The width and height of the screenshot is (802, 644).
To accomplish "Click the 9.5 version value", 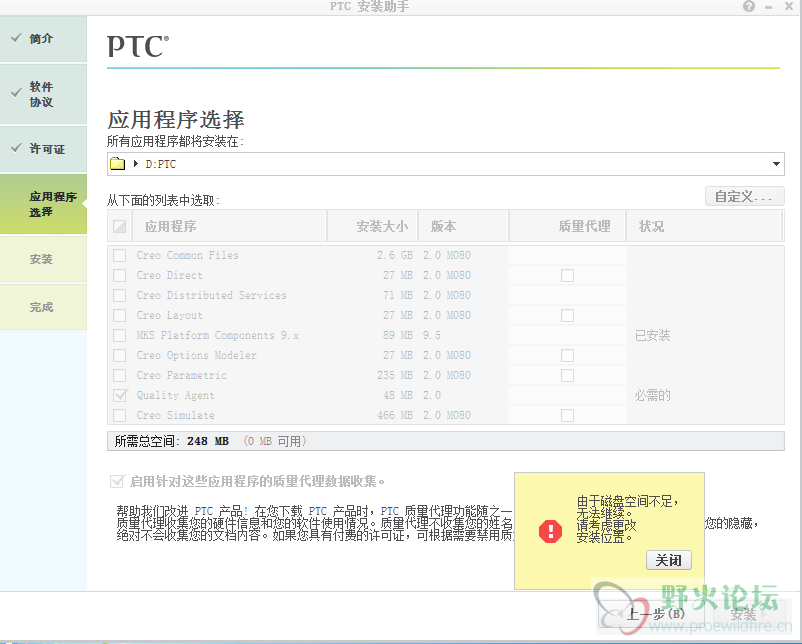I will point(432,335).
